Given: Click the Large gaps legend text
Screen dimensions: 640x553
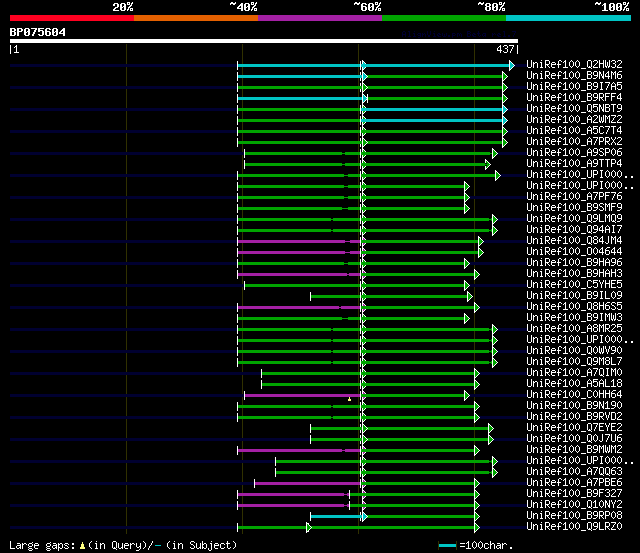Looking at the screenshot, I should point(123,545).
